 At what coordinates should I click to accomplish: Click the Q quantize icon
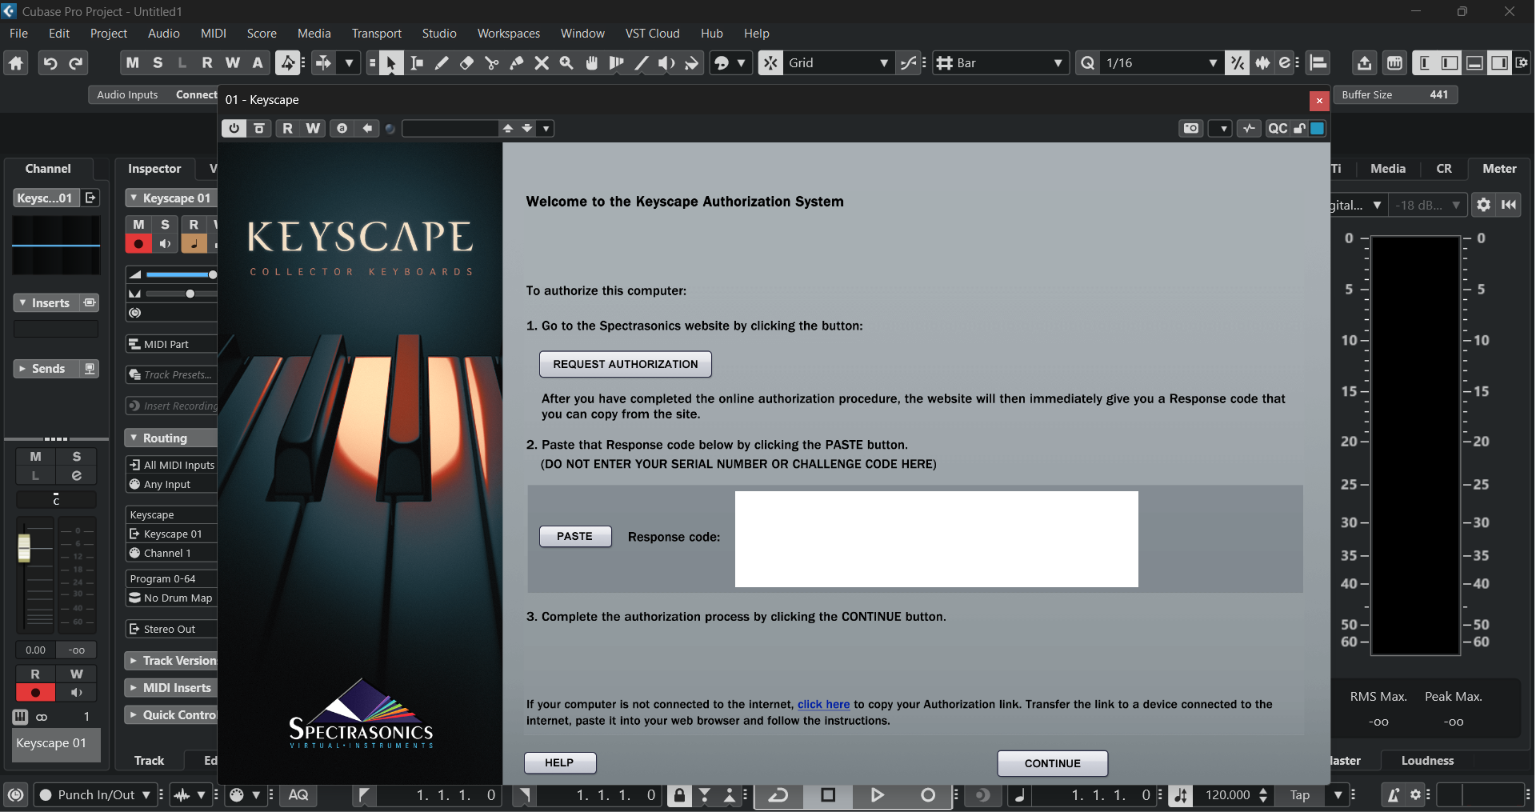[x=1088, y=63]
